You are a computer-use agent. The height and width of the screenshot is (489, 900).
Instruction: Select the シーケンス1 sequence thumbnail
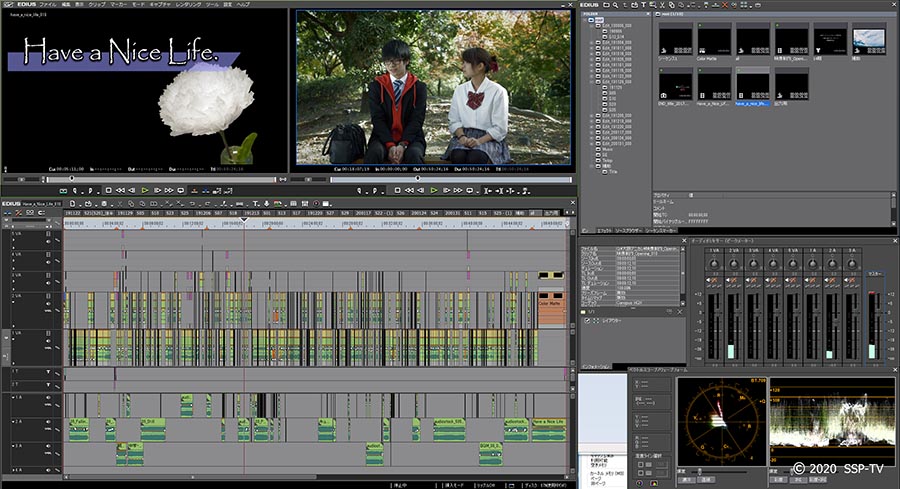point(675,40)
